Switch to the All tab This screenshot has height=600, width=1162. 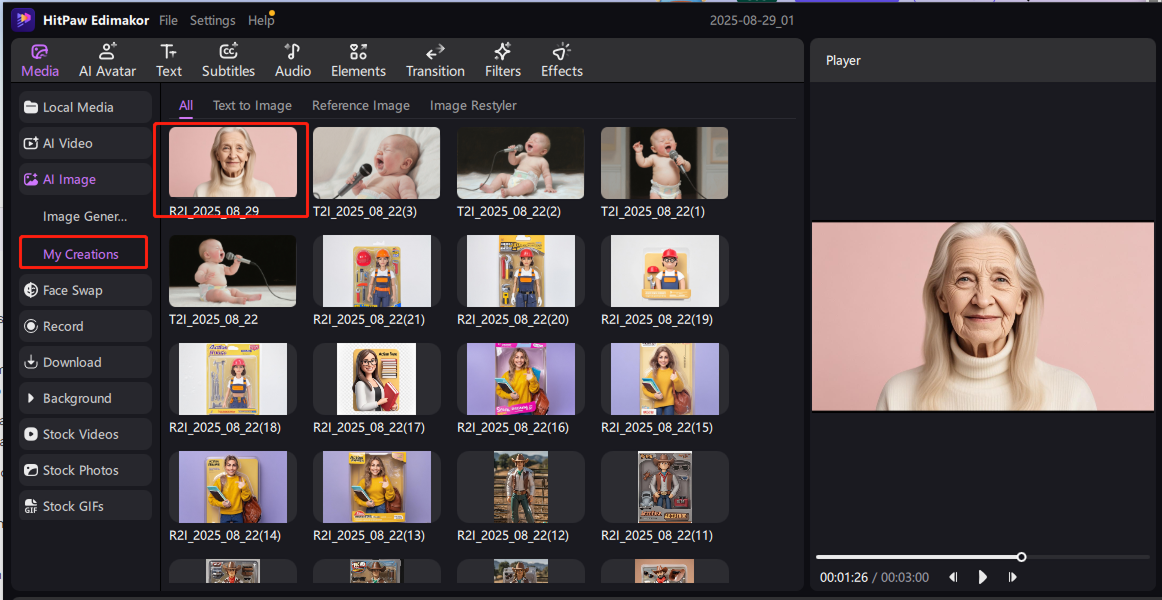tap(185, 105)
